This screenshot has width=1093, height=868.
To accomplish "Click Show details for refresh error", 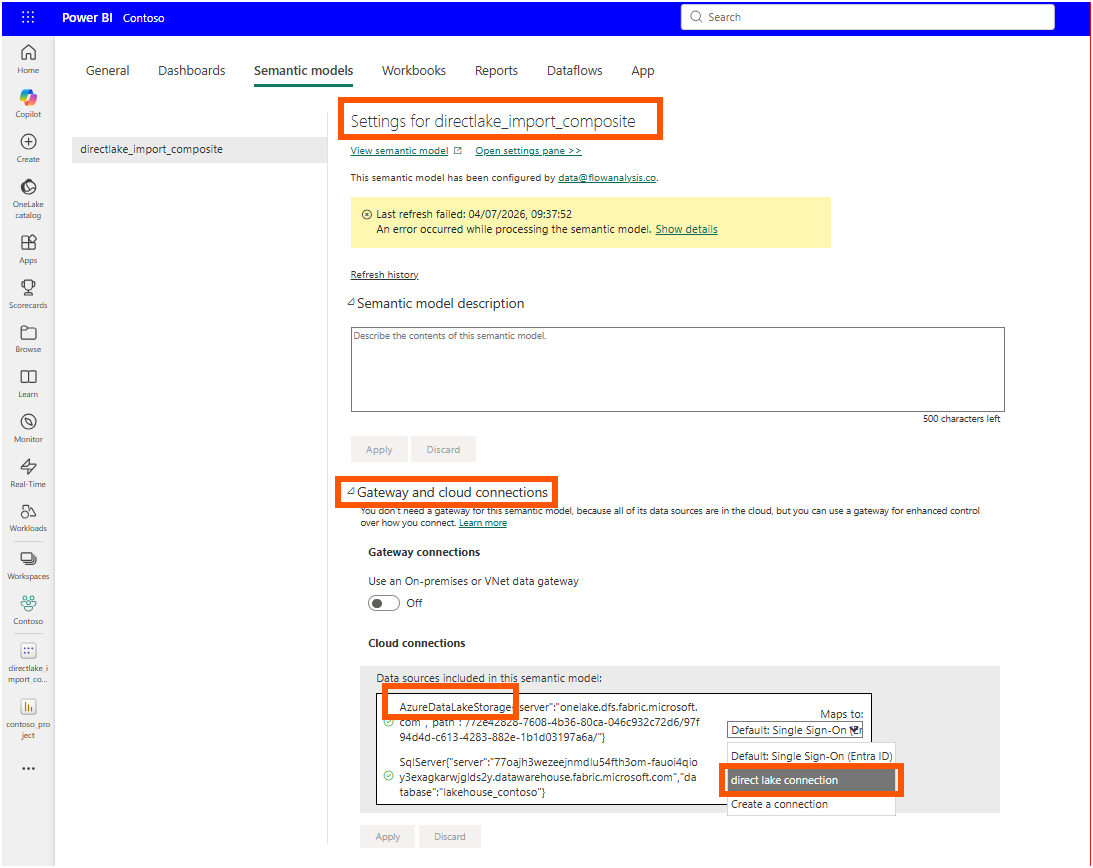I will [687, 229].
